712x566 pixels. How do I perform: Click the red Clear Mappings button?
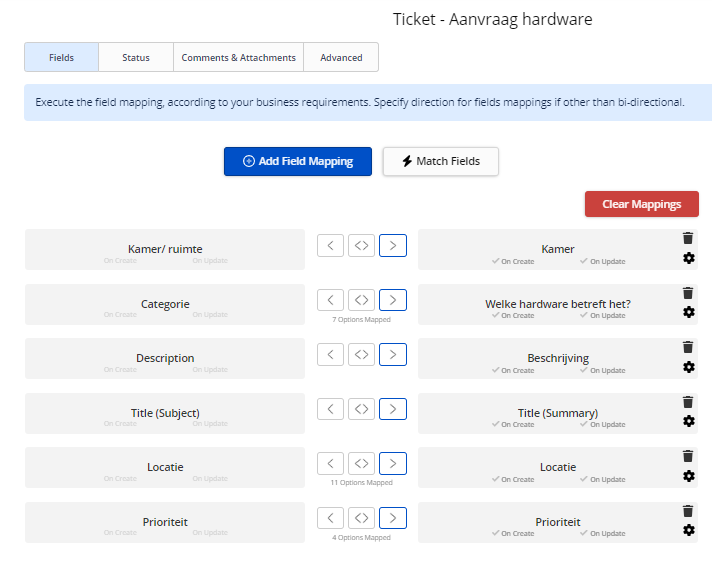click(641, 204)
